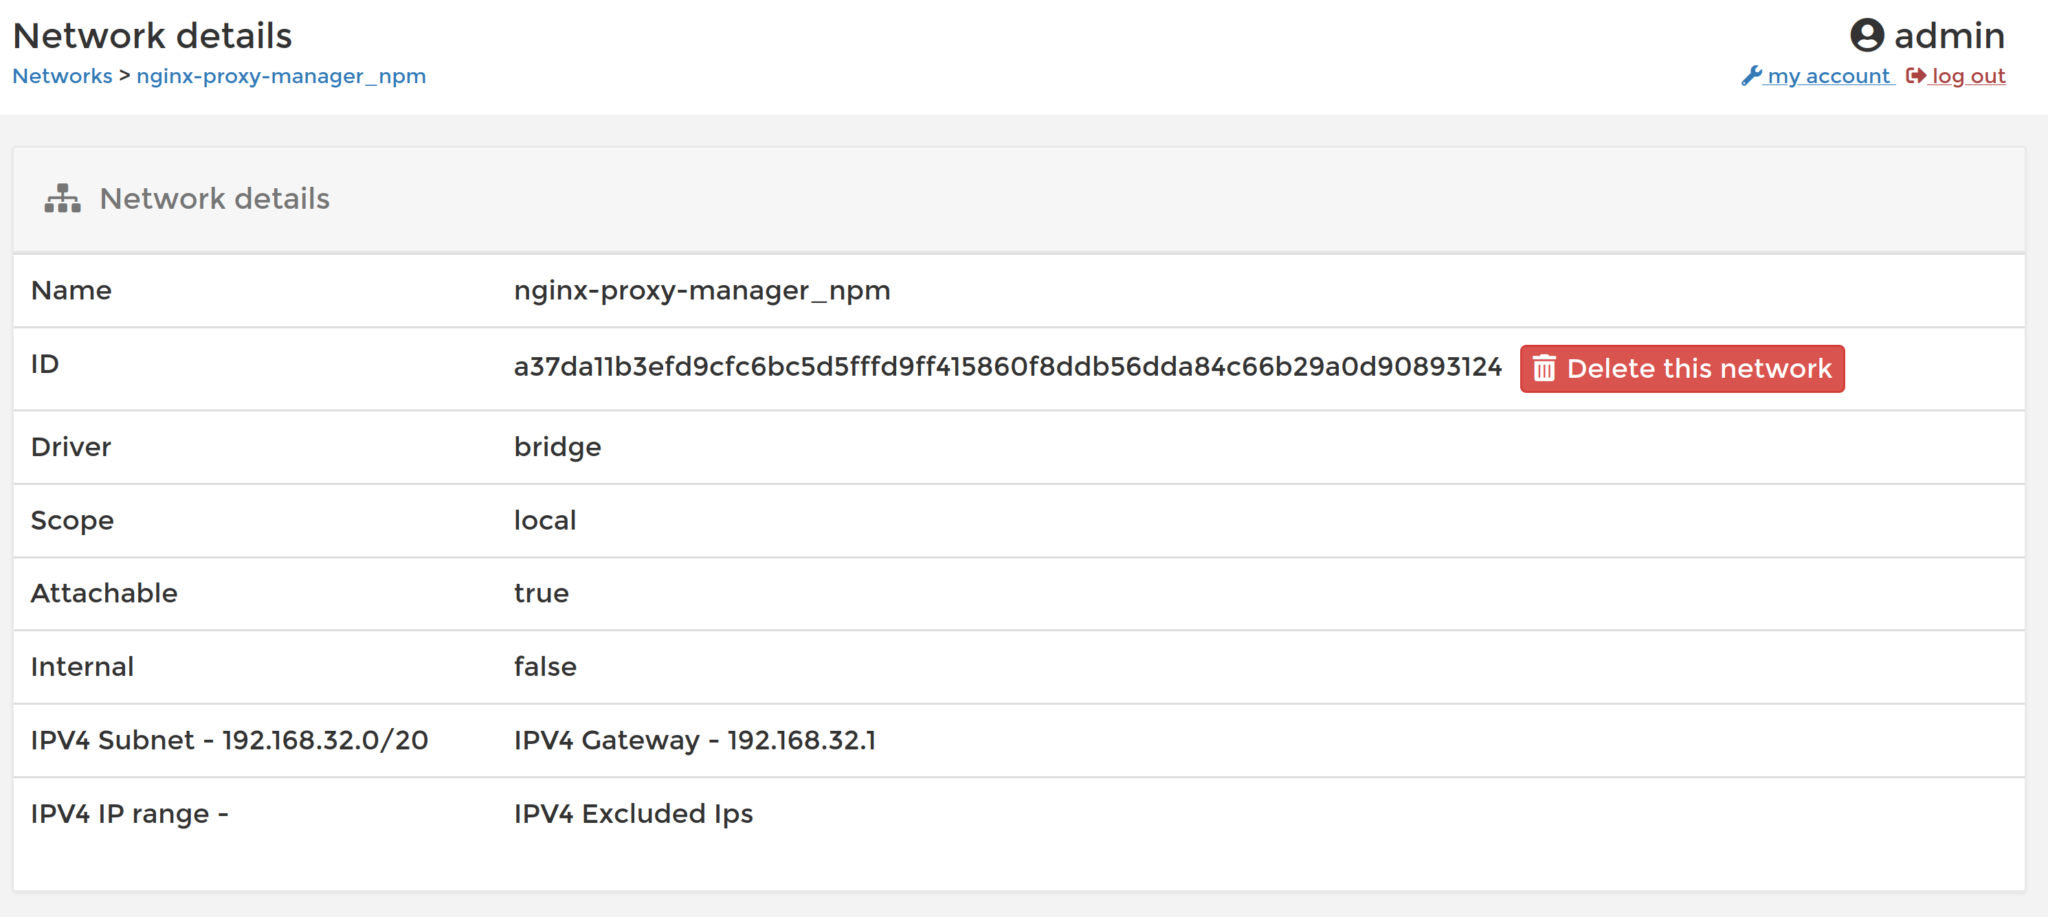The image size is (2048, 917).
Task: Click the log out arrow icon
Action: click(x=1913, y=75)
